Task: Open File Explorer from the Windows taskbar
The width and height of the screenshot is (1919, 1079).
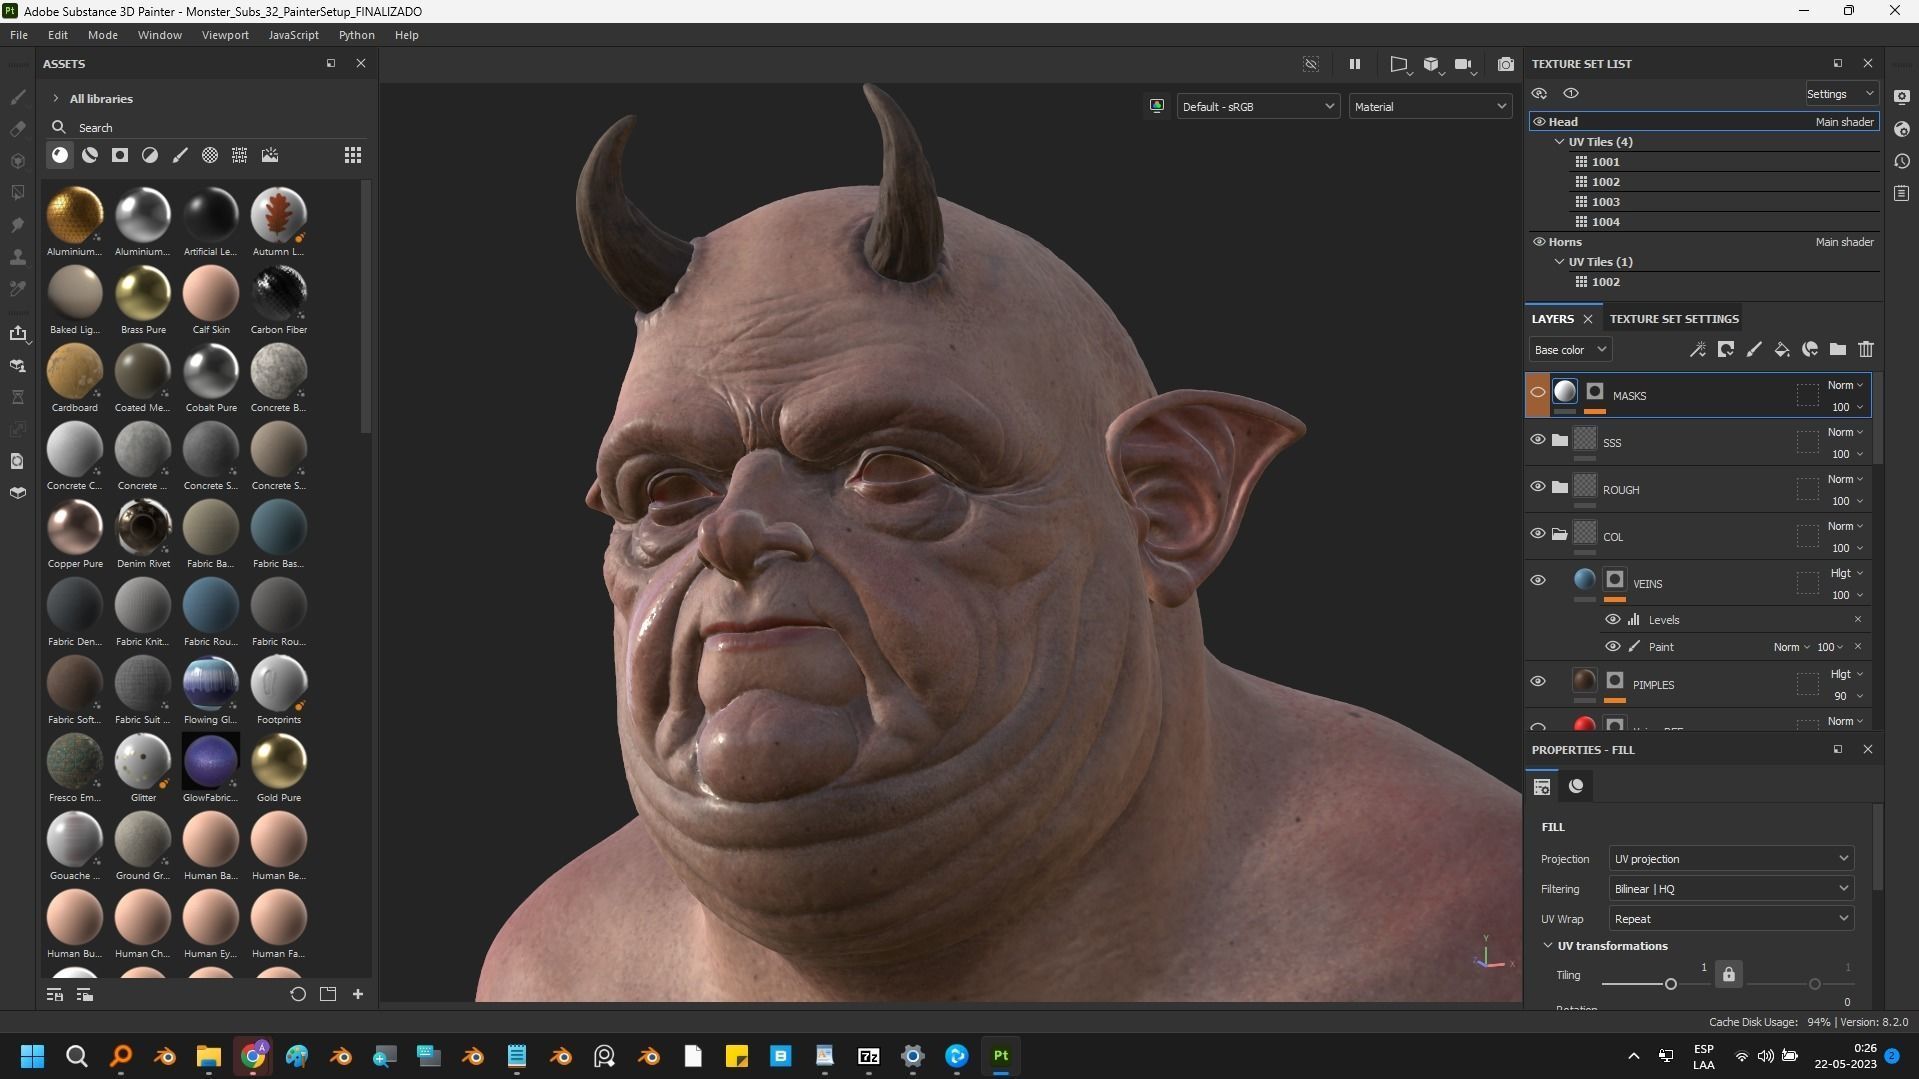Action: click(209, 1056)
